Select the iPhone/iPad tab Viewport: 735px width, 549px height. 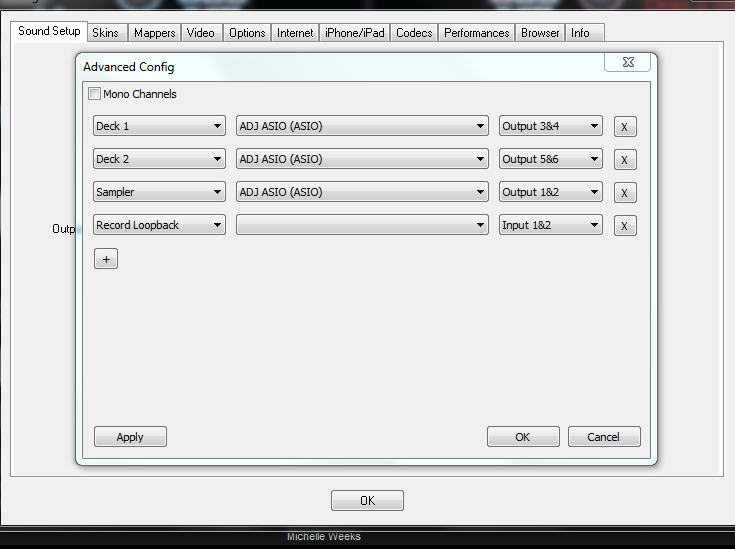pyautogui.click(x=354, y=33)
